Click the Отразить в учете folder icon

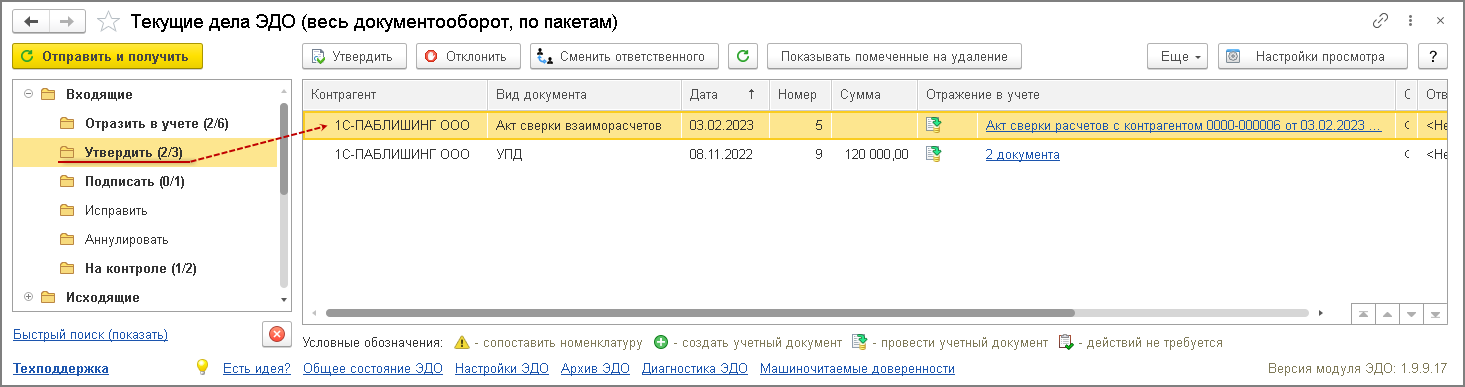(67, 123)
